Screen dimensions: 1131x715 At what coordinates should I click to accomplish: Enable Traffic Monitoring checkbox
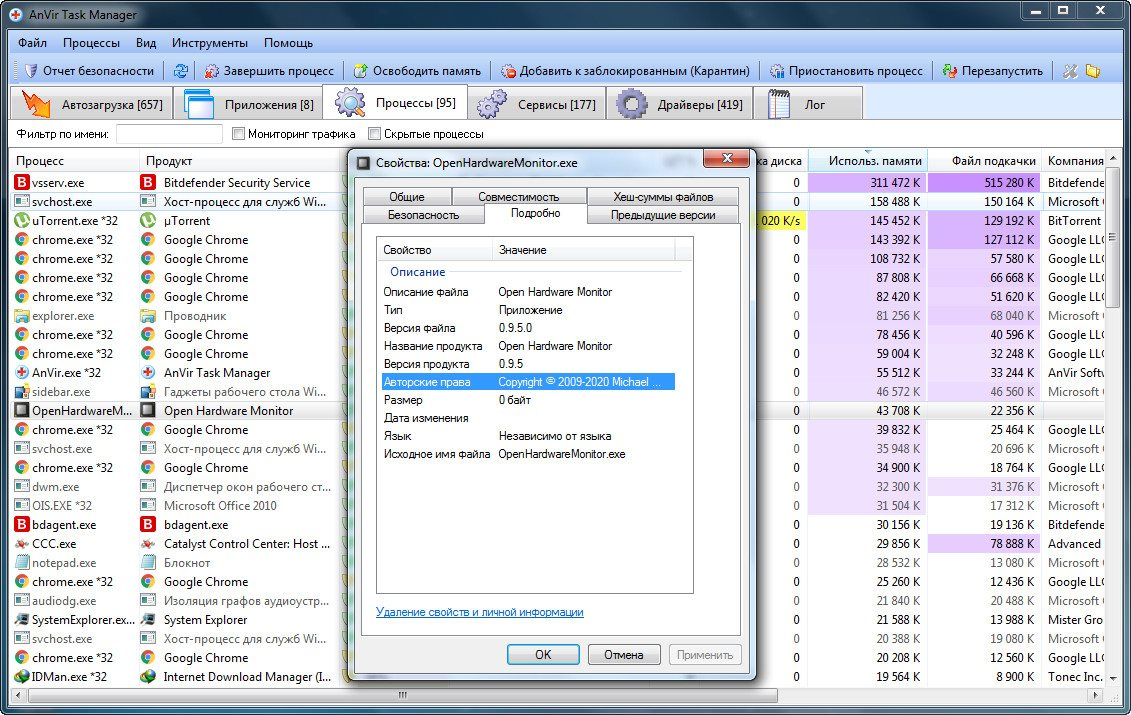click(x=238, y=133)
